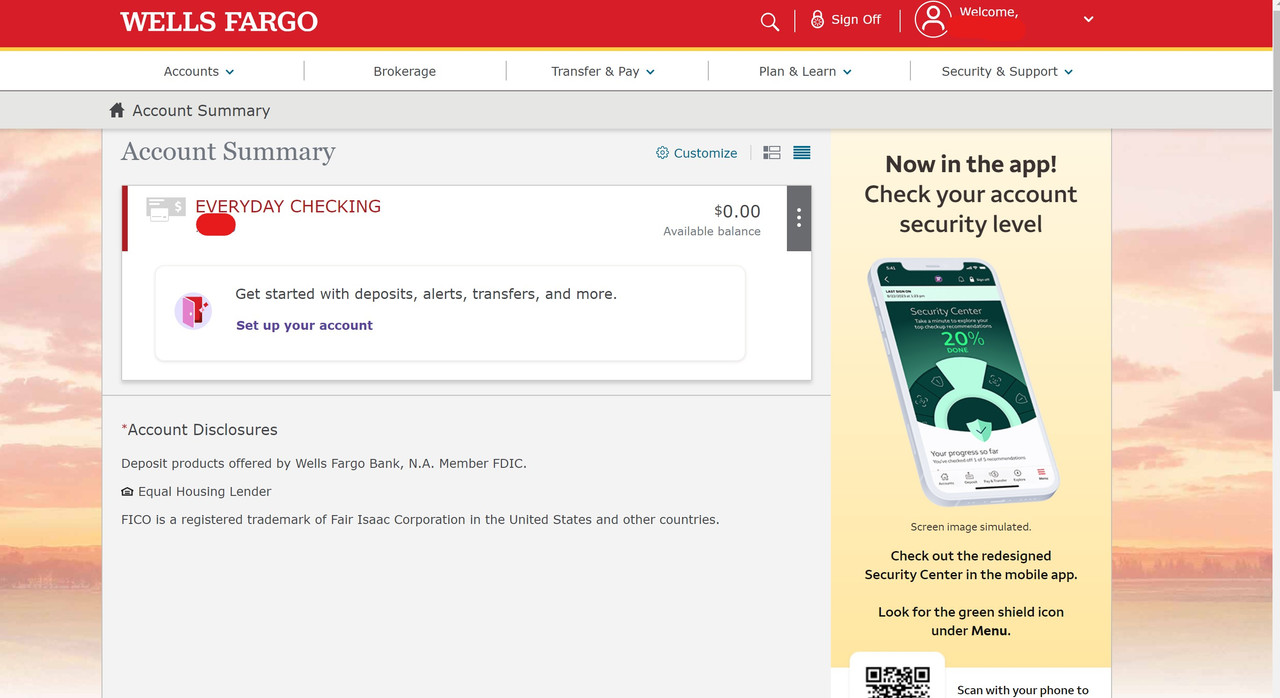Click the Customize gear icon
Image resolution: width=1280 pixels, height=698 pixels.
click(x=662, y=153)
